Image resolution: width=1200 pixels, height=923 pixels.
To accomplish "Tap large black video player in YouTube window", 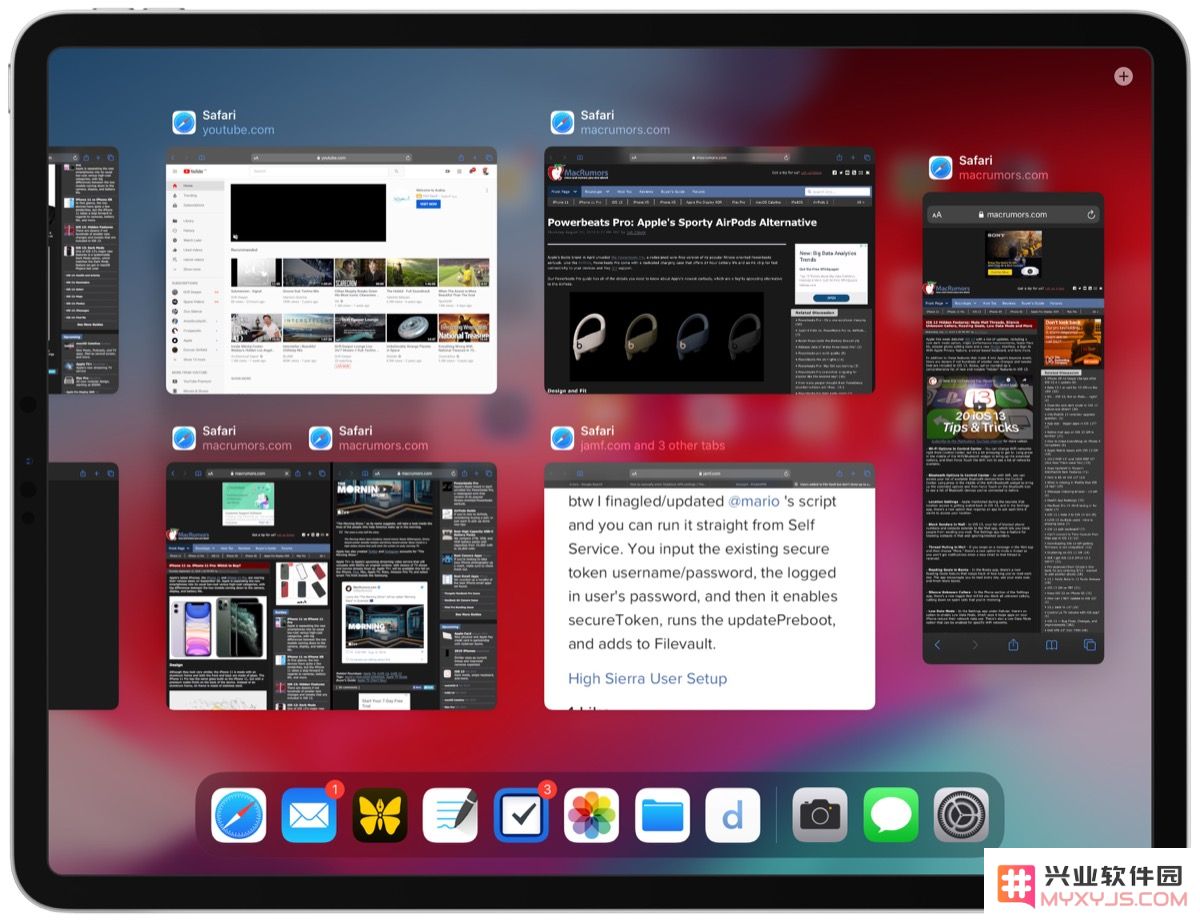I will click(308, 212).
